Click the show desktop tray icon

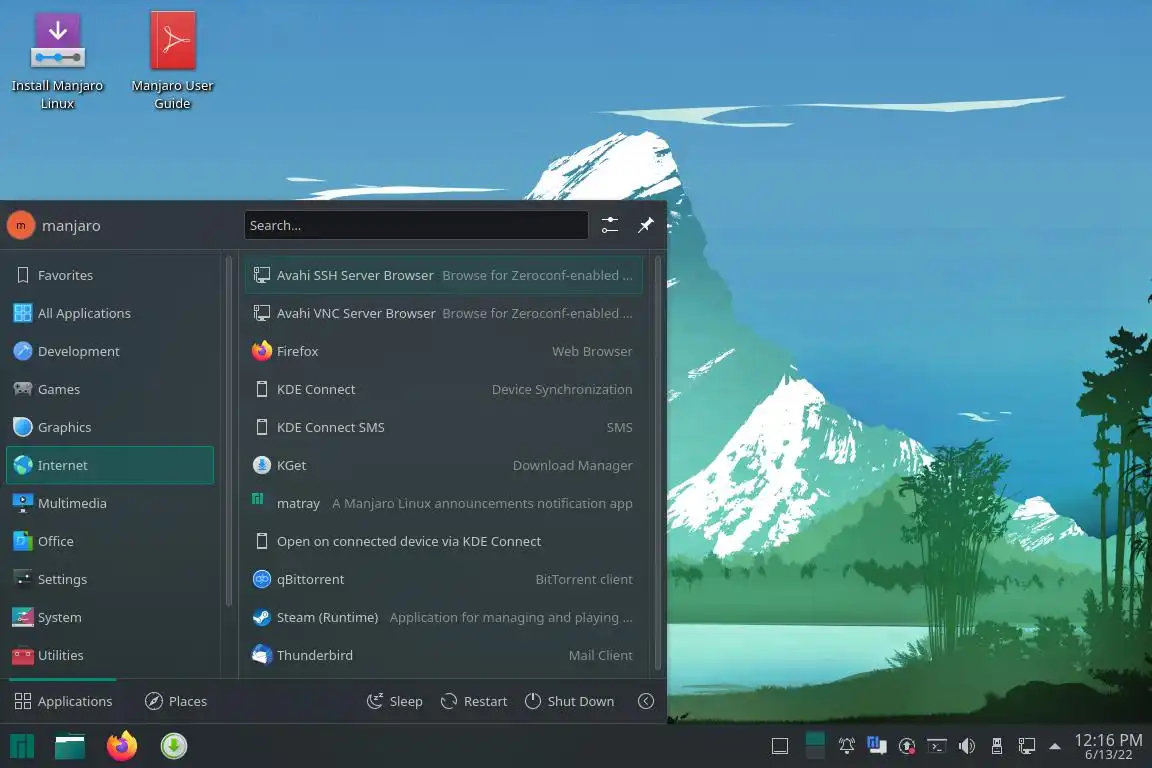[780, 747]
